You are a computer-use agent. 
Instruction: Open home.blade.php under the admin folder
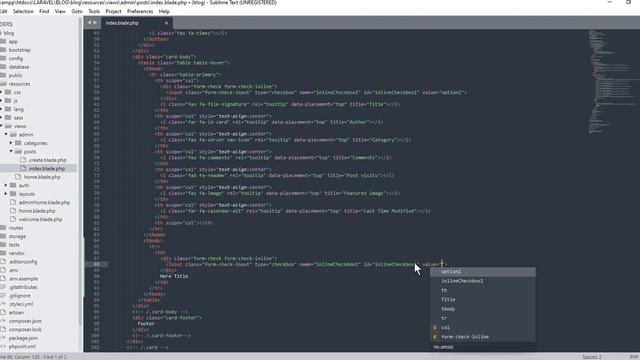tap(42, 177)
